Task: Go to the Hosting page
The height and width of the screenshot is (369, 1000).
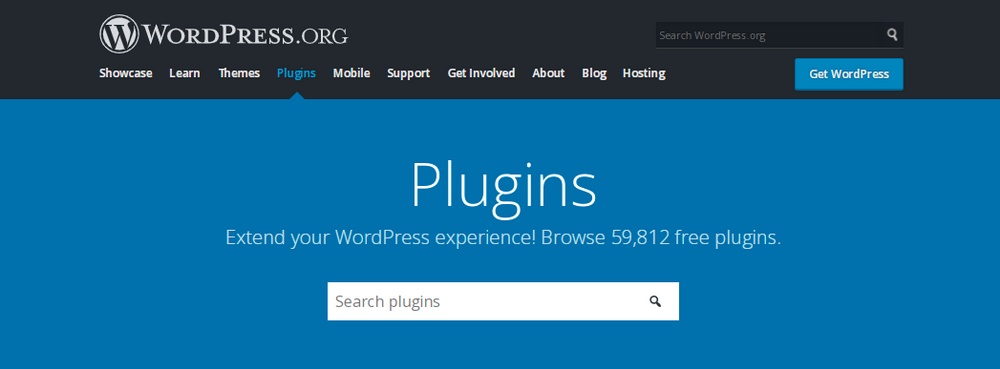Action: pos(644,73)
